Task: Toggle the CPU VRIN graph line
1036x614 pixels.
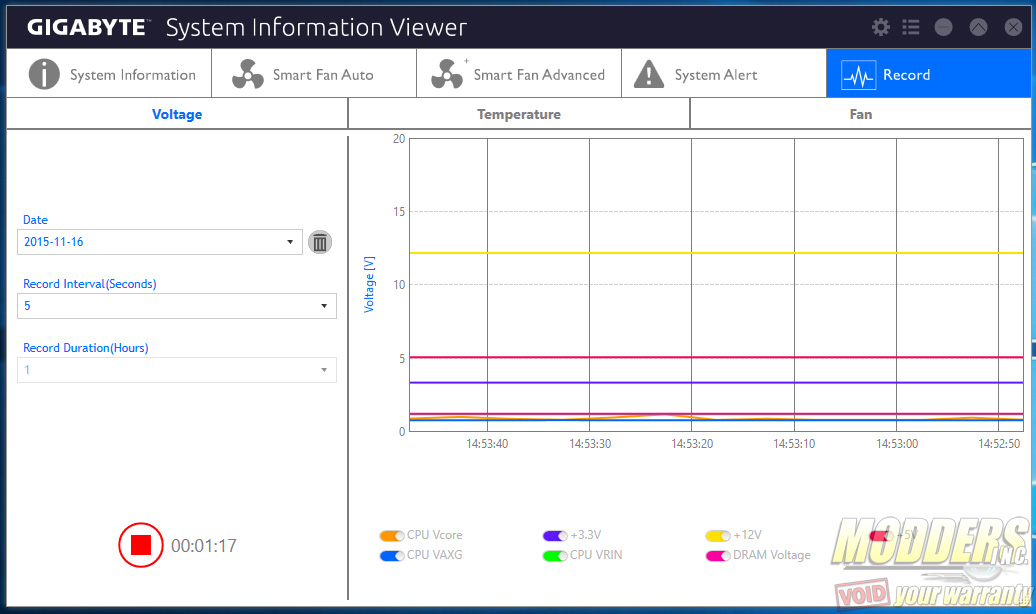Action: coord(554,555)
